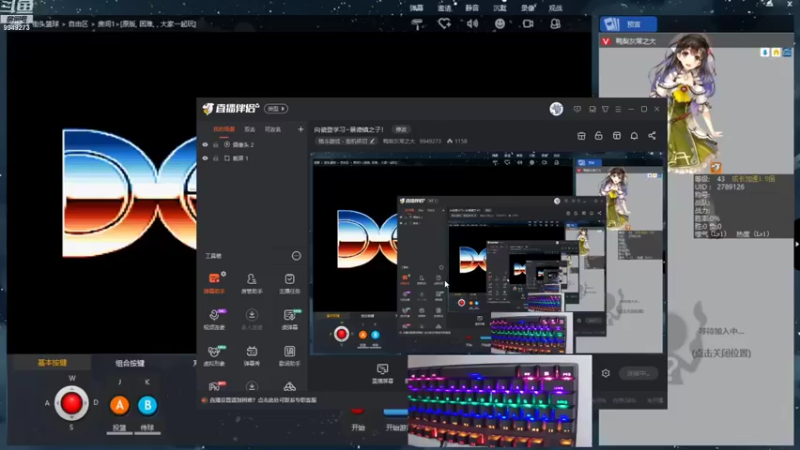This screenshot has width=800, height=450.
Task: Open the user avatar in 直播伴侣 title bar
Action: pos(556,109)
